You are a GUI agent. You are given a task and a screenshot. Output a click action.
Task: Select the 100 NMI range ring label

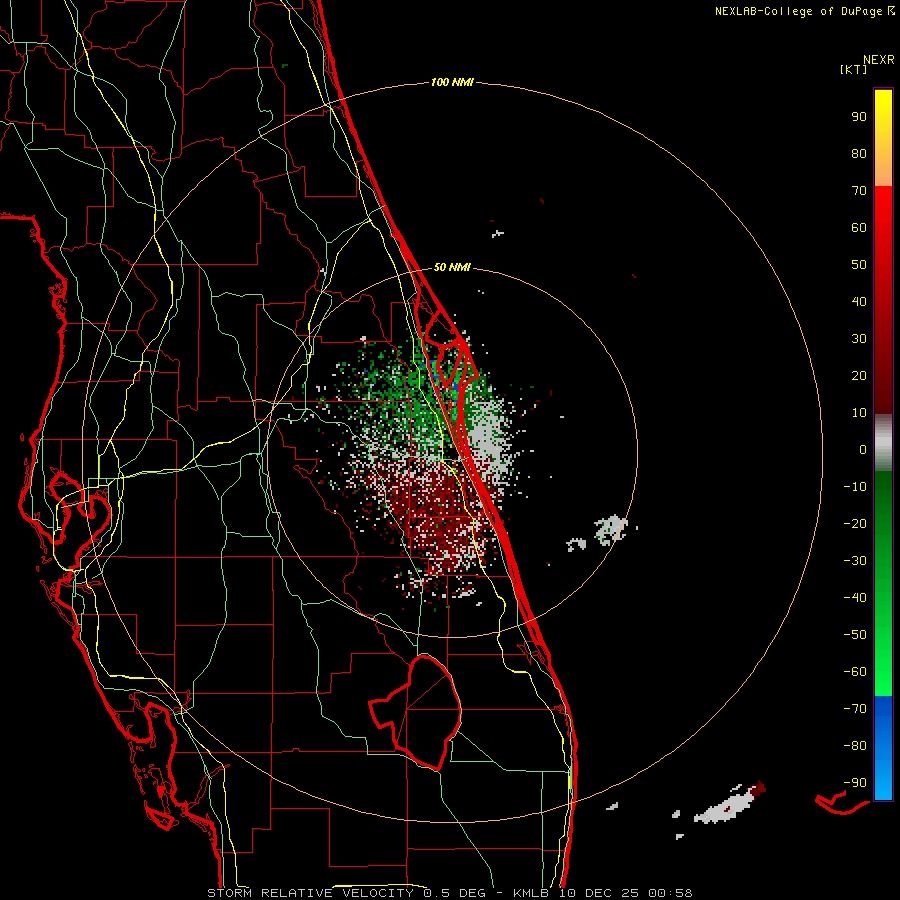(452, 82)
